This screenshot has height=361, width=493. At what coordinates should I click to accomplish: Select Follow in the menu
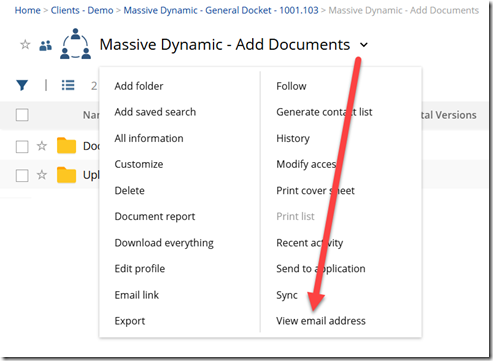[291, 86]
